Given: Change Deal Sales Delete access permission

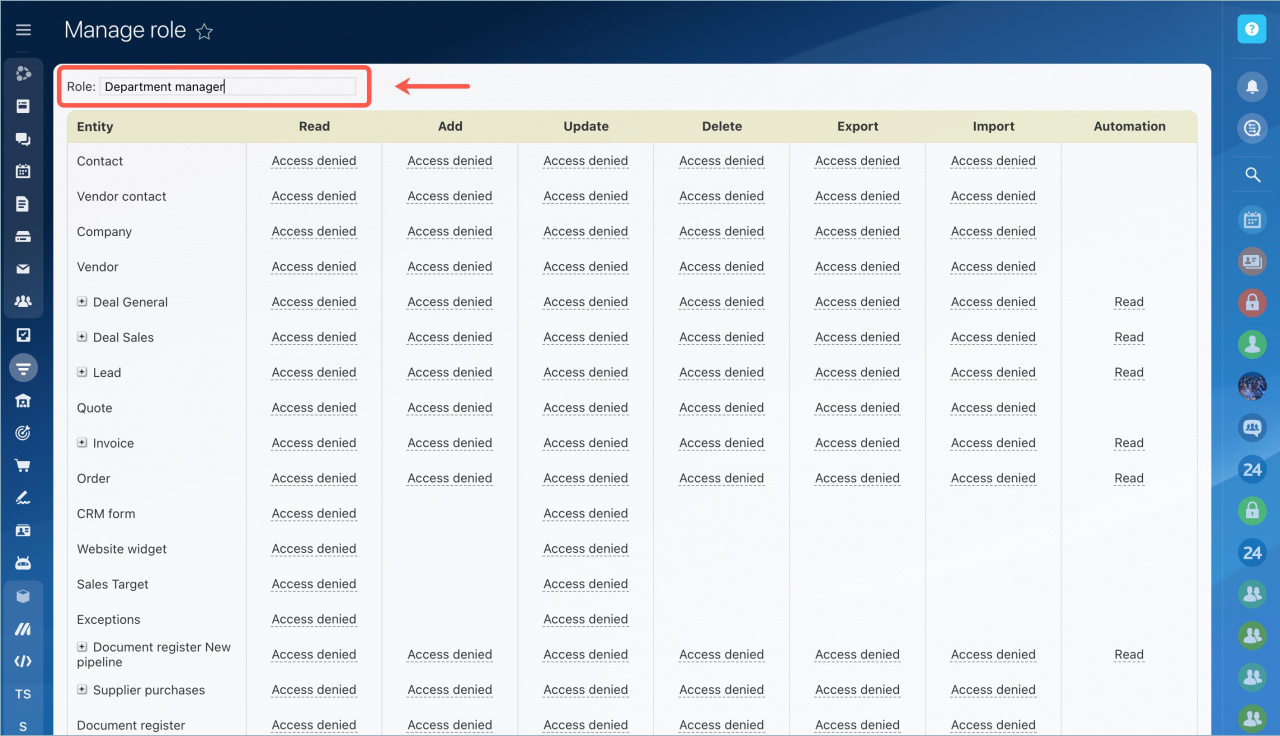Looking at the screenshot, I should 722,337.
